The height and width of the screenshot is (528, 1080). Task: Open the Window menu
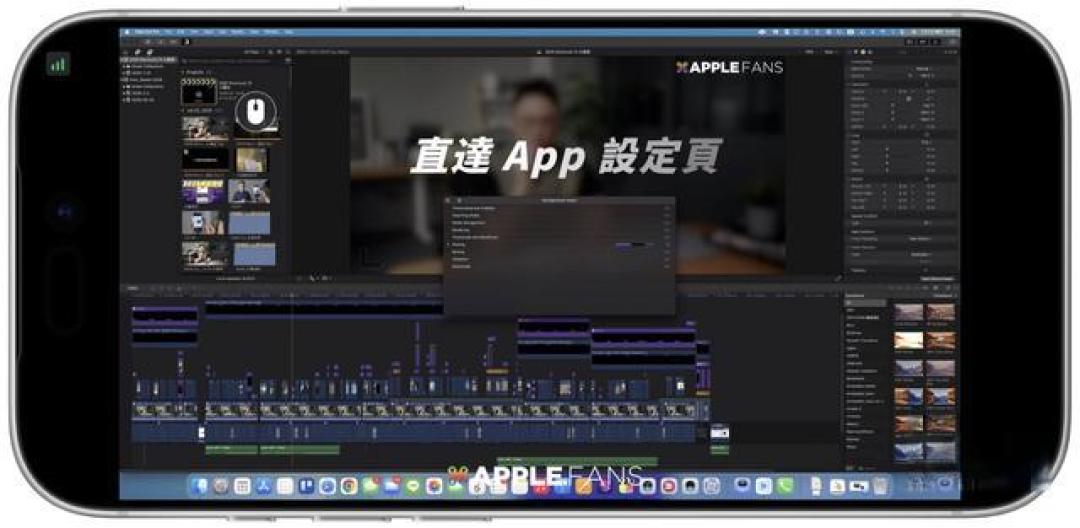271,32
